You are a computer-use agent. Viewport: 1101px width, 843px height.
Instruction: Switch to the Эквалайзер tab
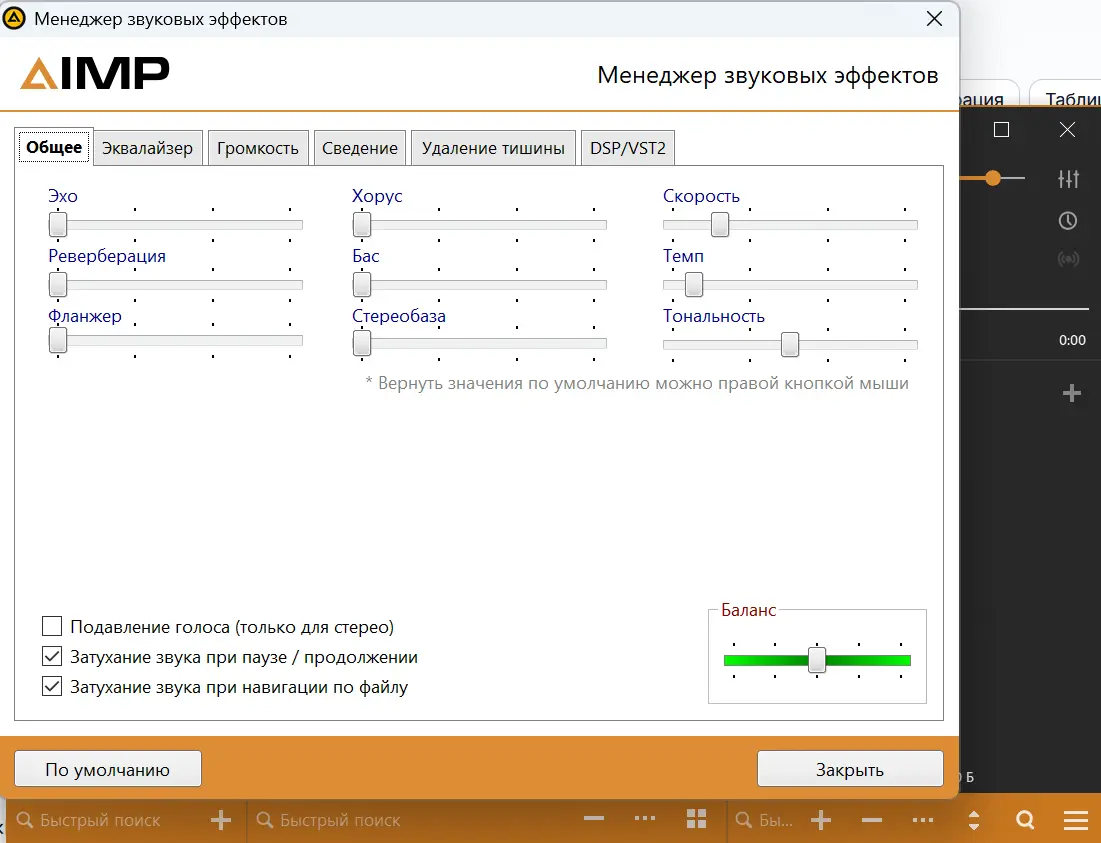click(147, 148)
